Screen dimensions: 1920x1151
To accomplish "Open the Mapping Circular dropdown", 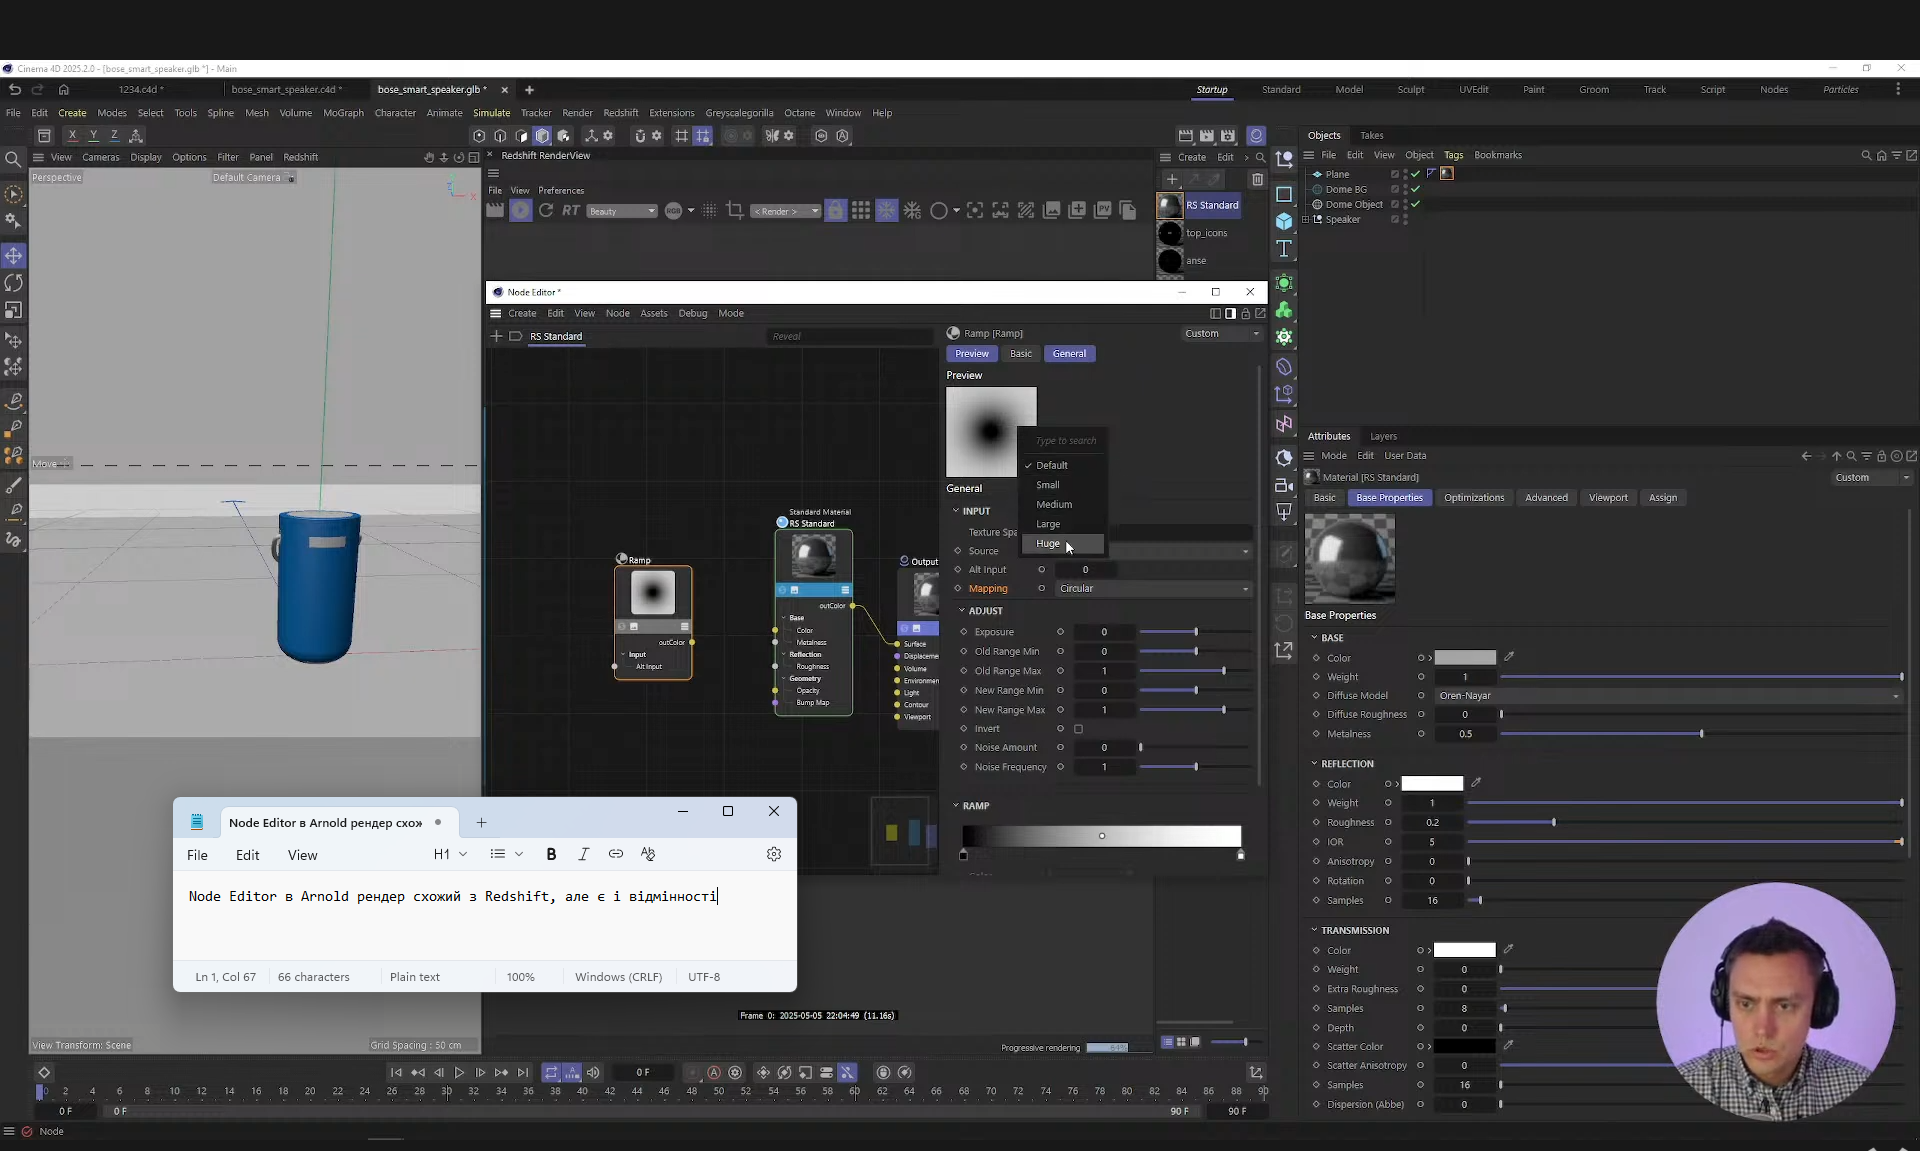I will coord(1154,589).
